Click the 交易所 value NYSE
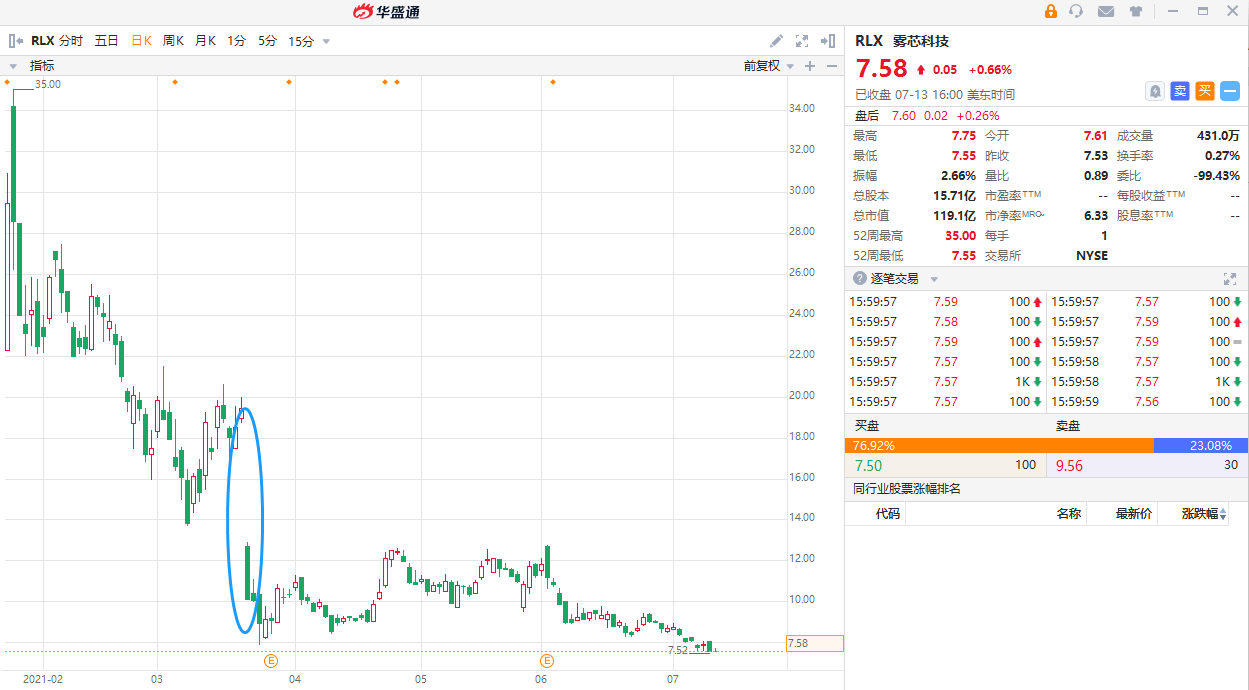The image size is (1249, 690). (x=1092, y=256)
